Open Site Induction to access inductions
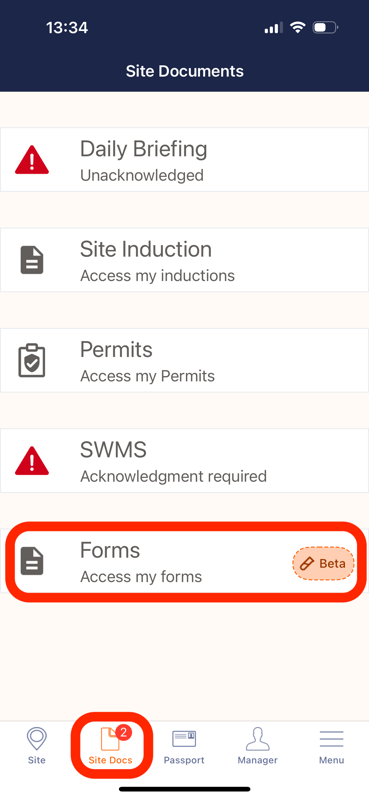This screenshot has height=799, width=369. [x=184, y=260]
